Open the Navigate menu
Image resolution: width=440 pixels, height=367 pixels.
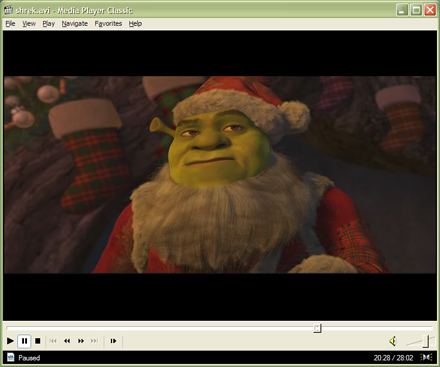click(x=75, y=24)
